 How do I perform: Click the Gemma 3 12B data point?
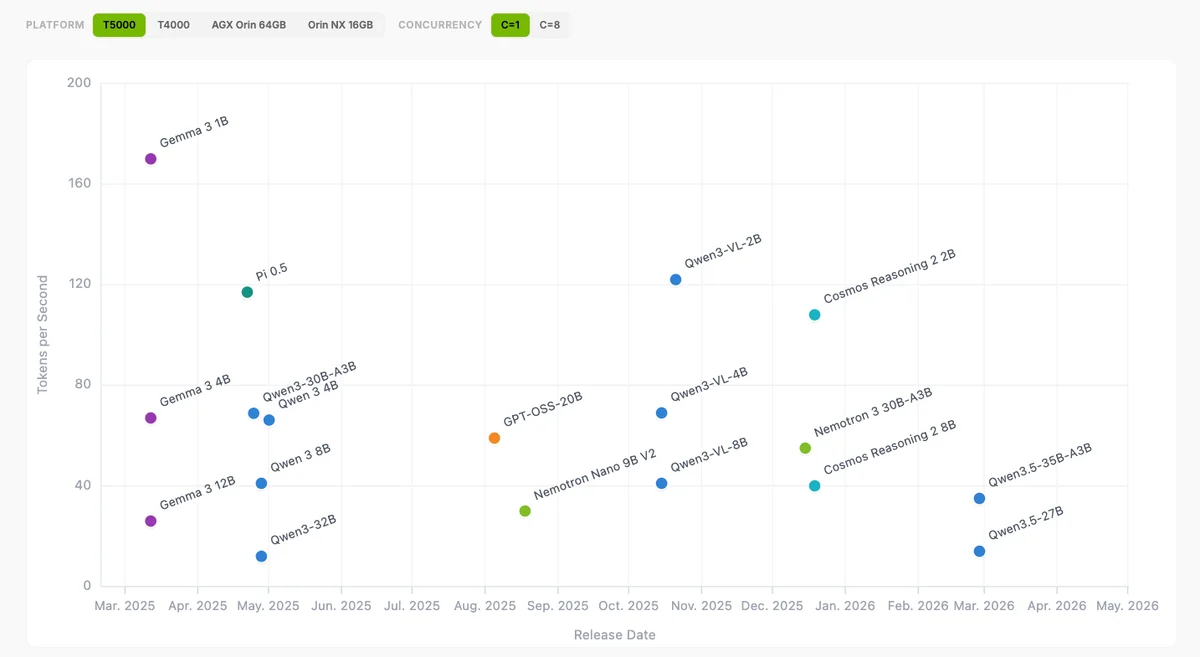point(151,521)
